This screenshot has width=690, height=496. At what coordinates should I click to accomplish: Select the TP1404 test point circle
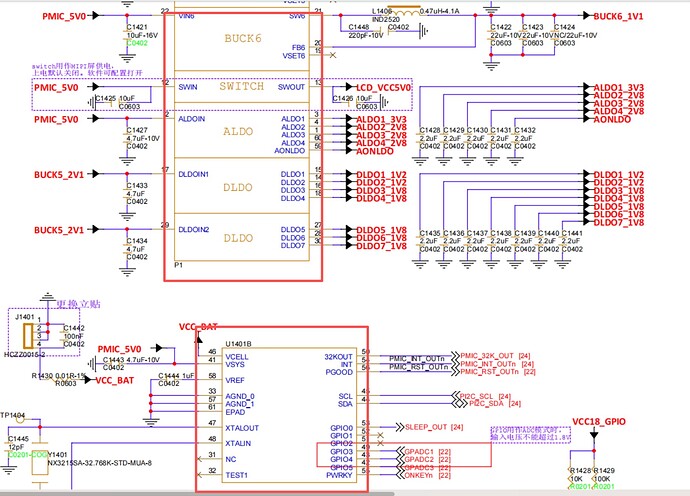coord(20,420)
